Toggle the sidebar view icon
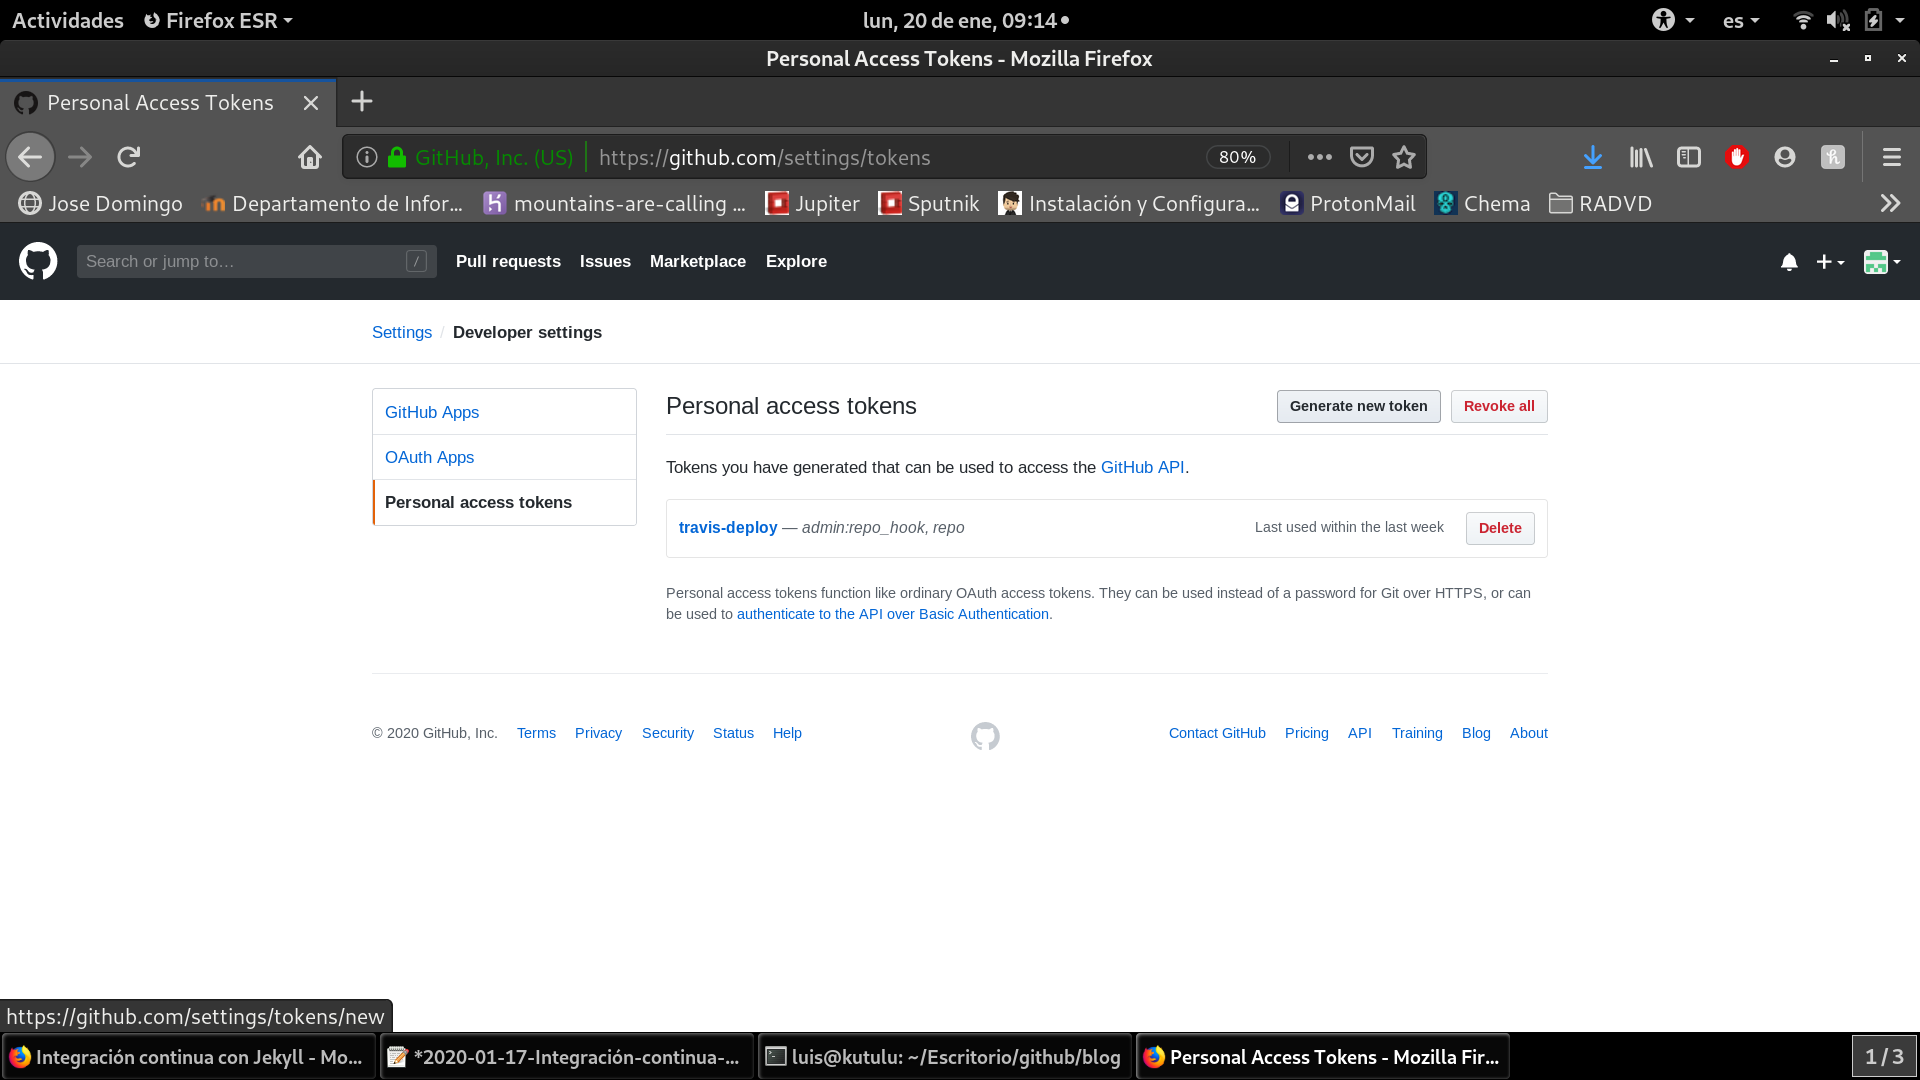 pos(1689,157)
